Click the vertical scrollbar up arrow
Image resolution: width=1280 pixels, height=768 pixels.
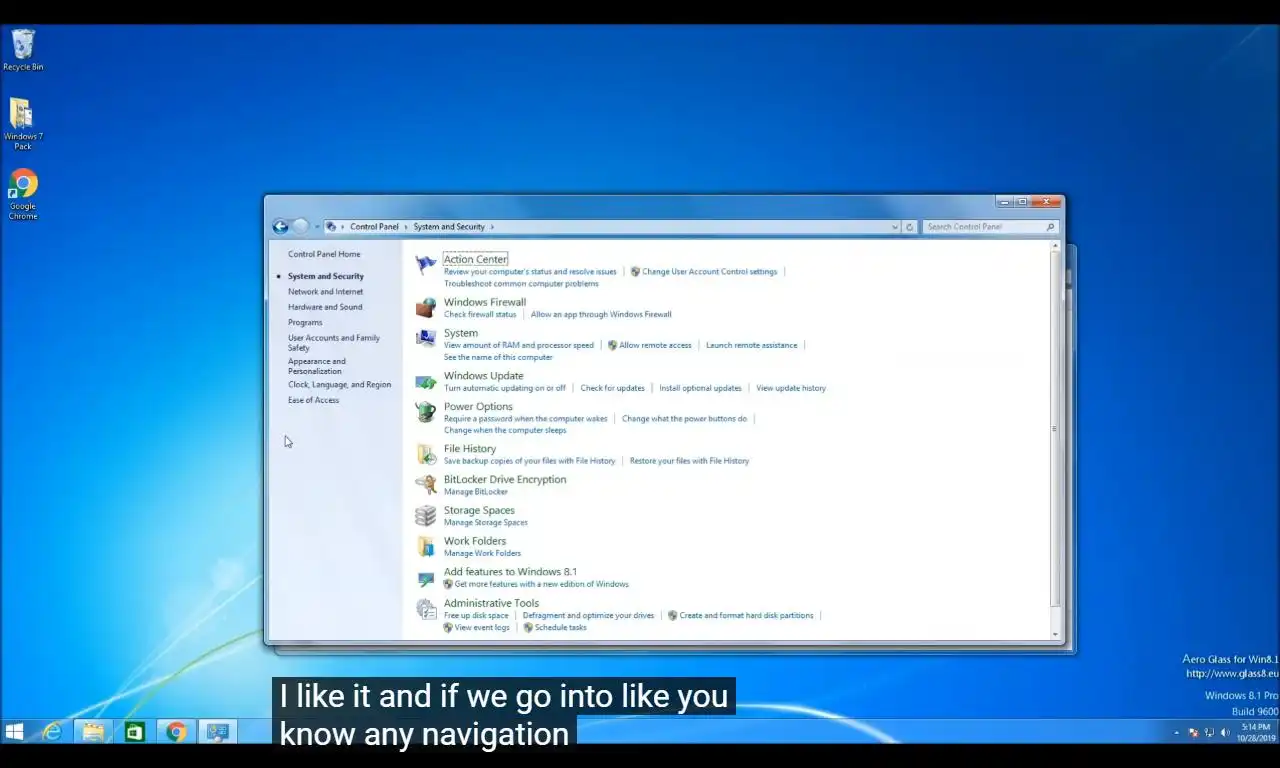pos(1055,246)
